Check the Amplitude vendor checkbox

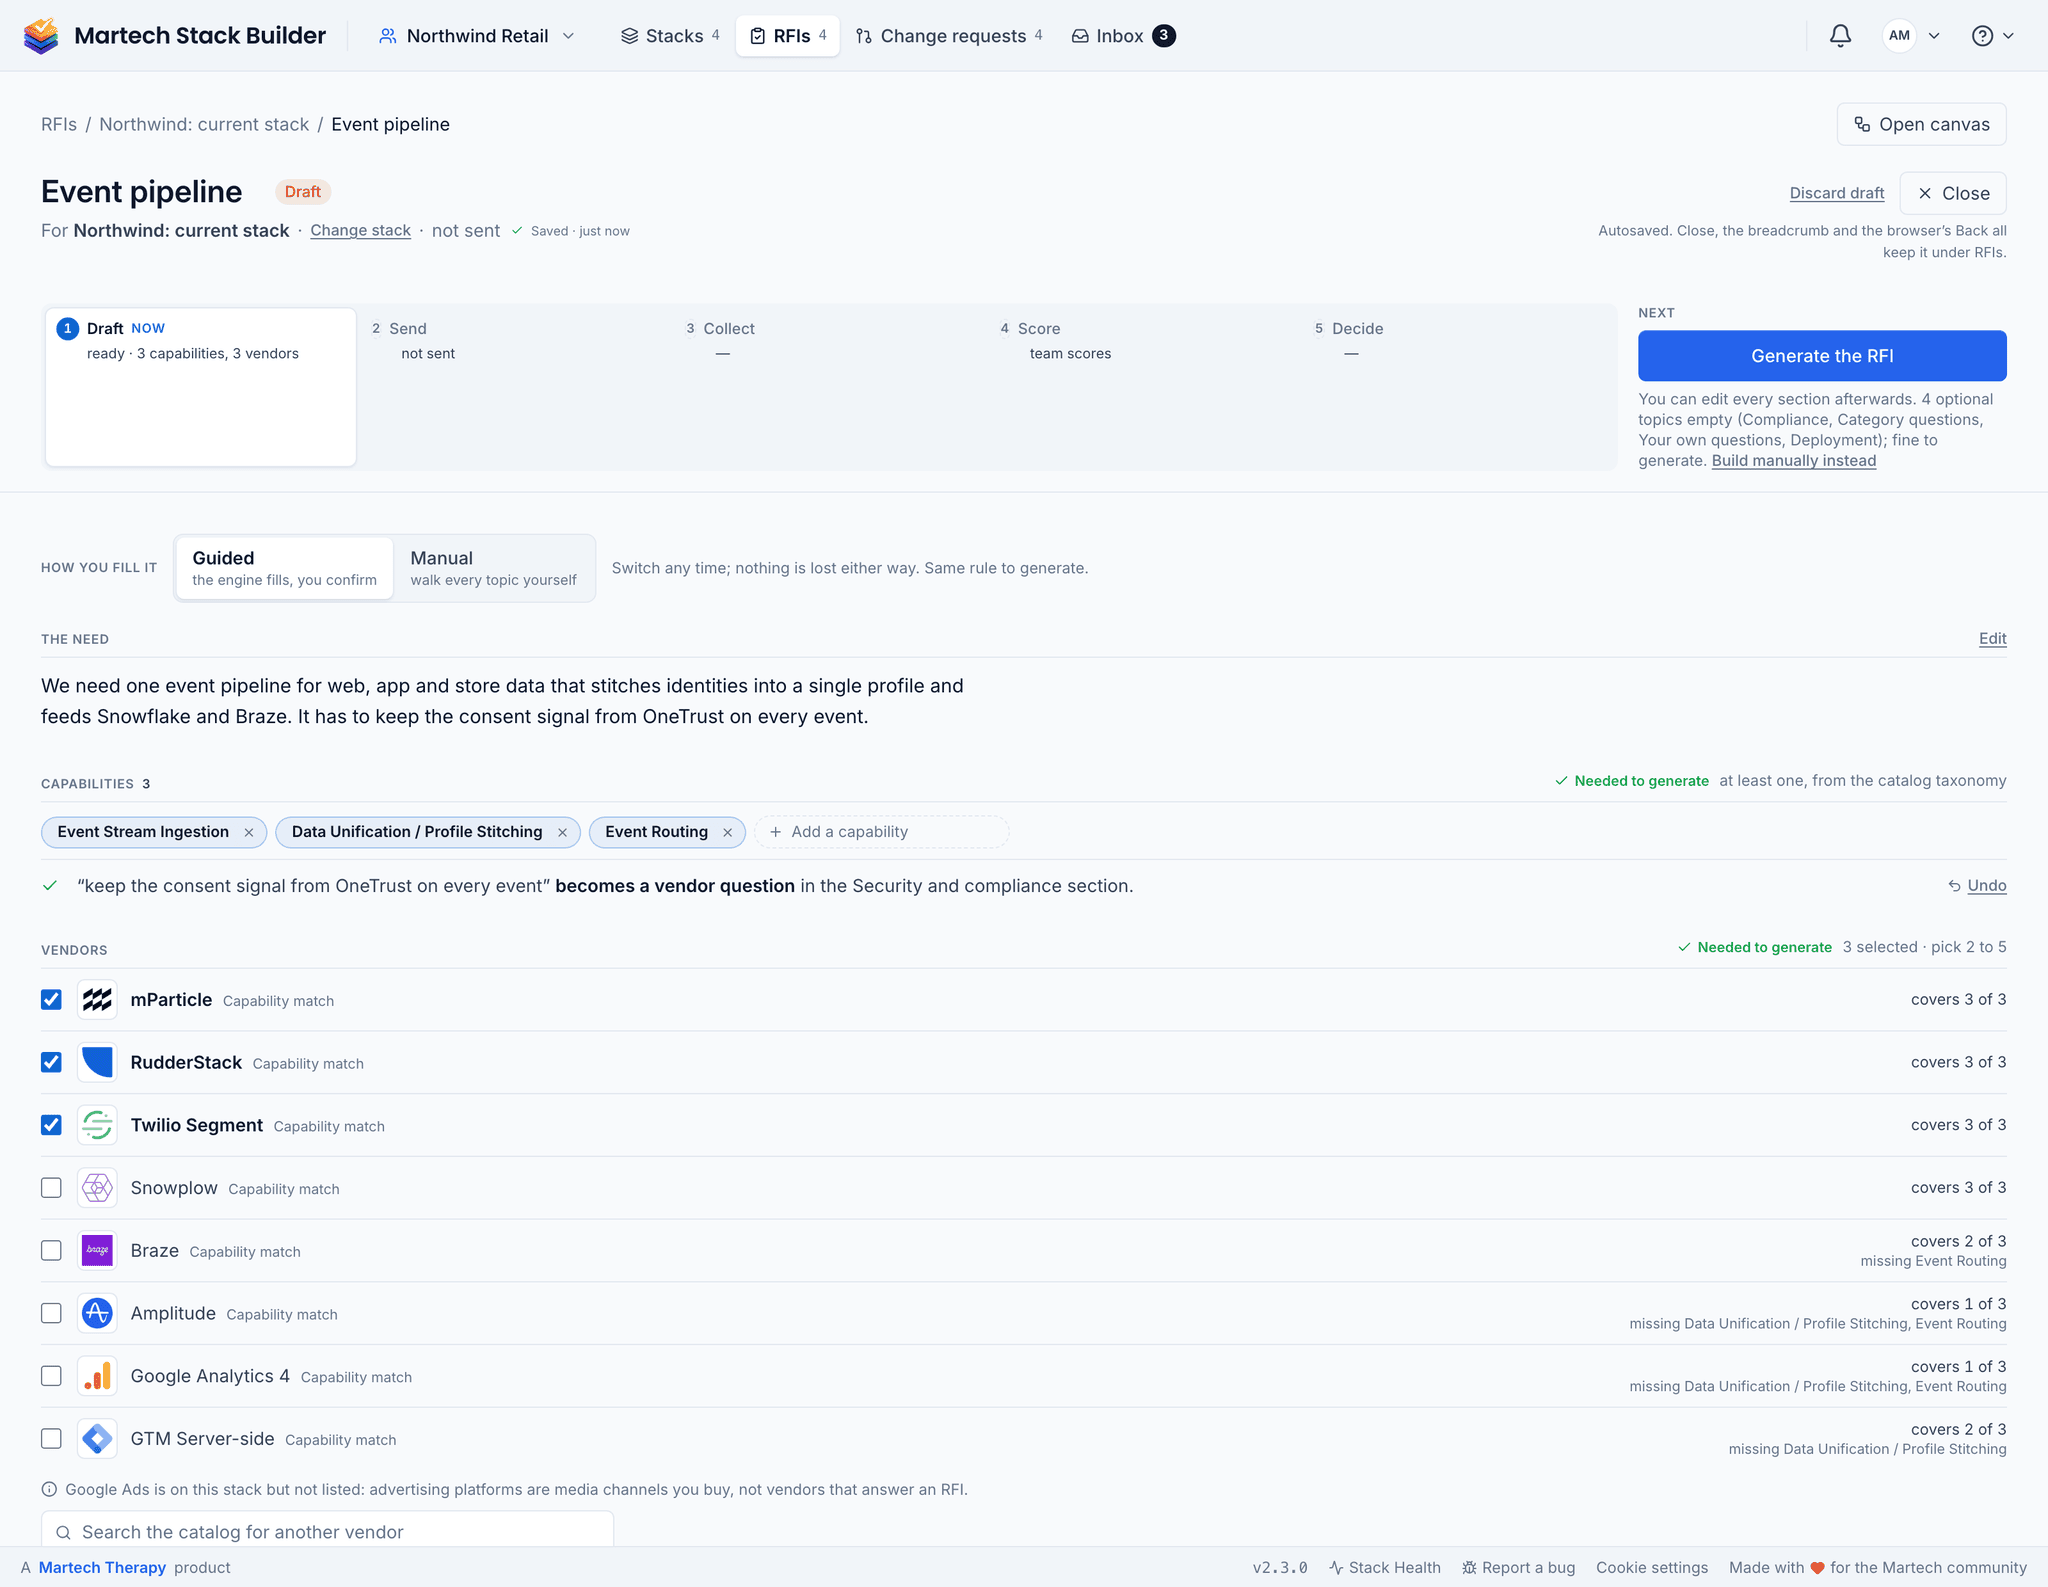51,1313
